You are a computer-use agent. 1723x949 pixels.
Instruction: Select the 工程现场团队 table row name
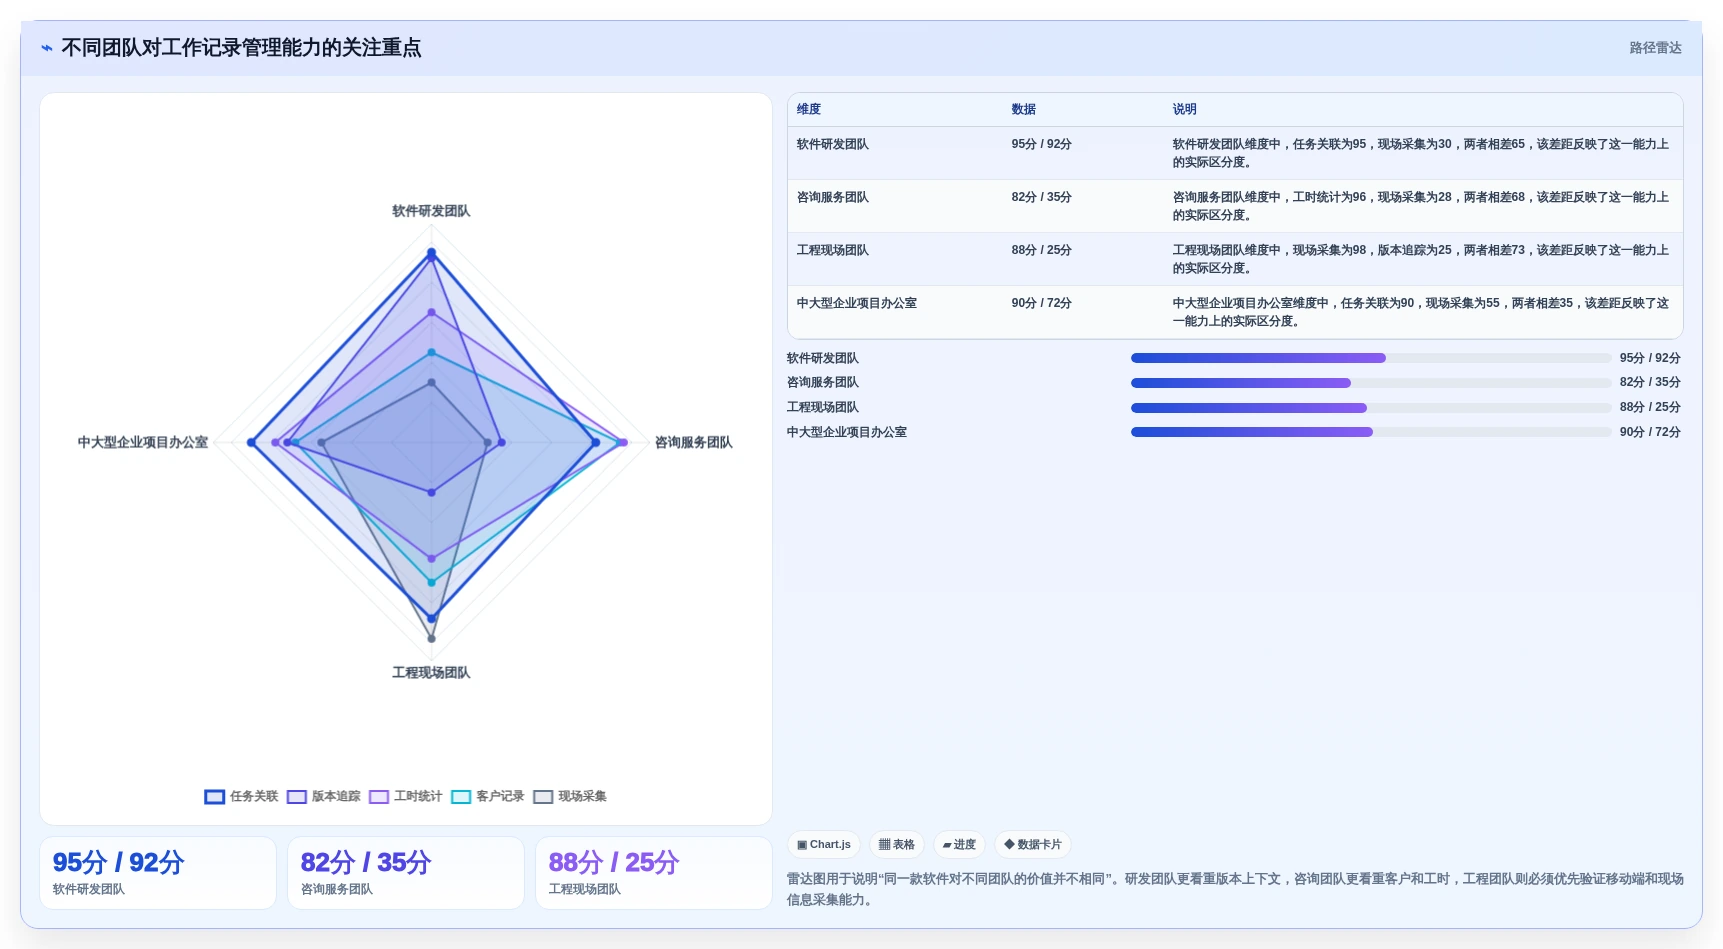[832, 250]
